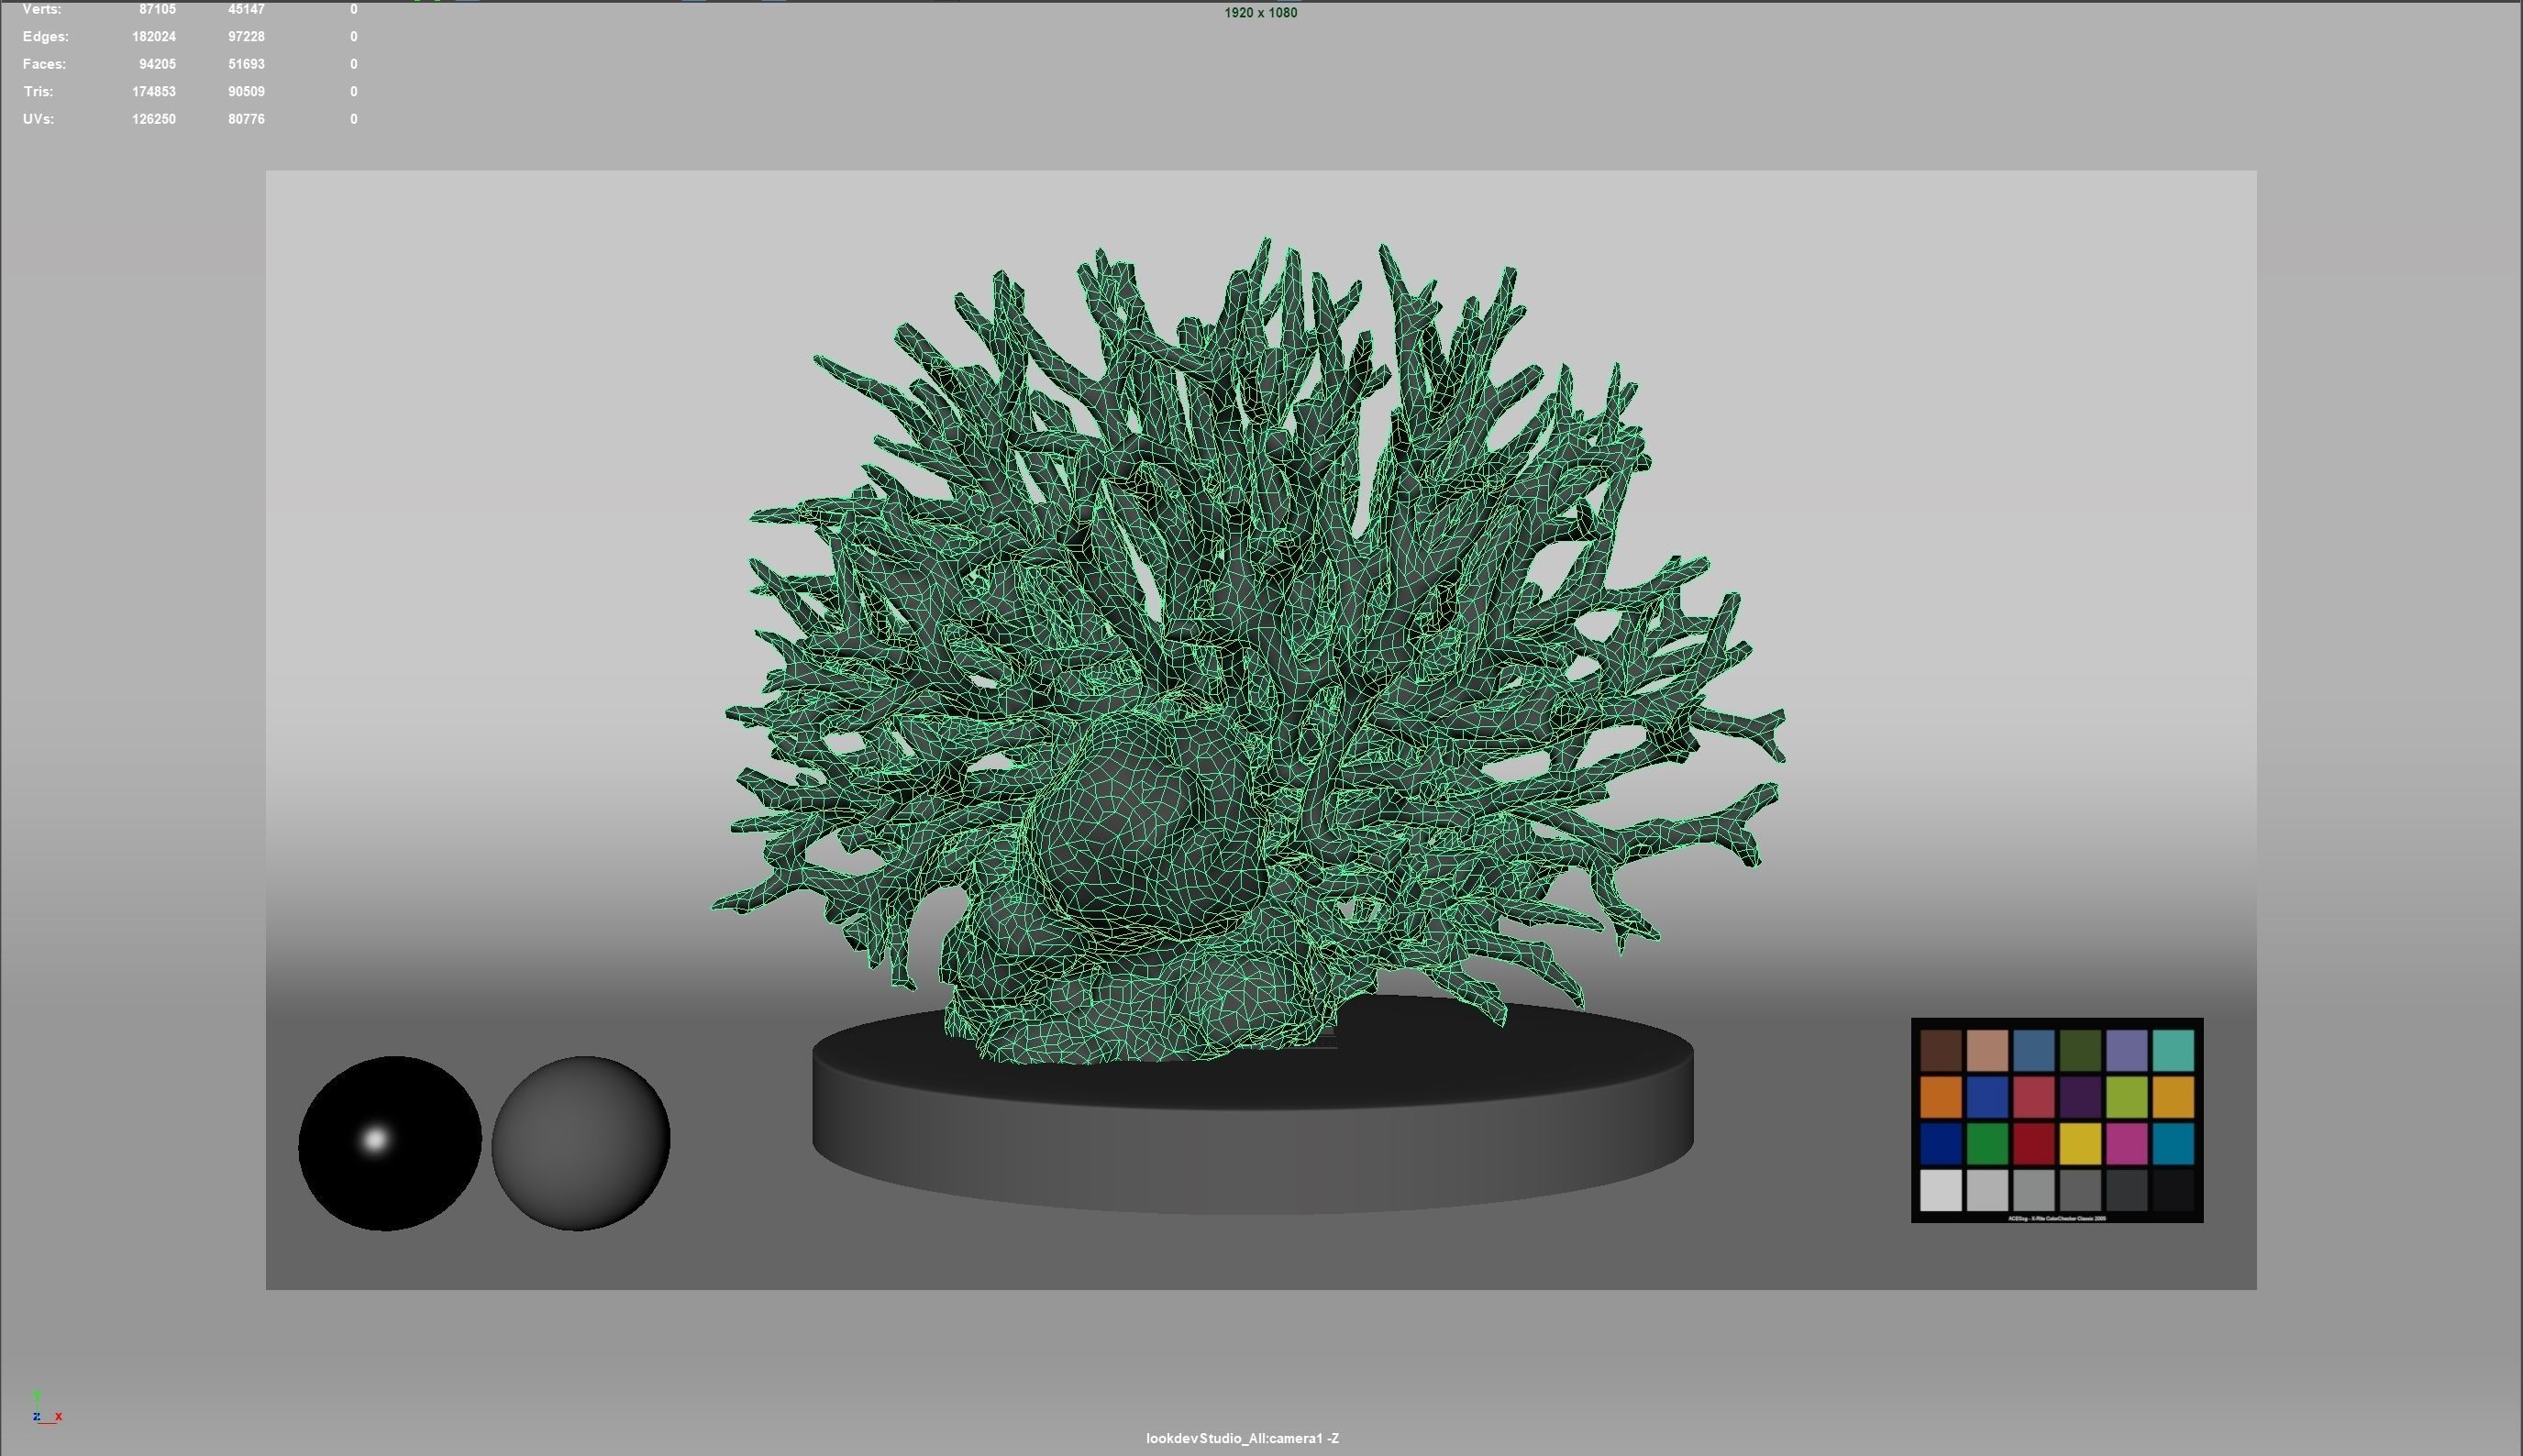Click the zero value in the Tris row
2523x1456 pixels.
pyautogui.click(x=354, y=92)
